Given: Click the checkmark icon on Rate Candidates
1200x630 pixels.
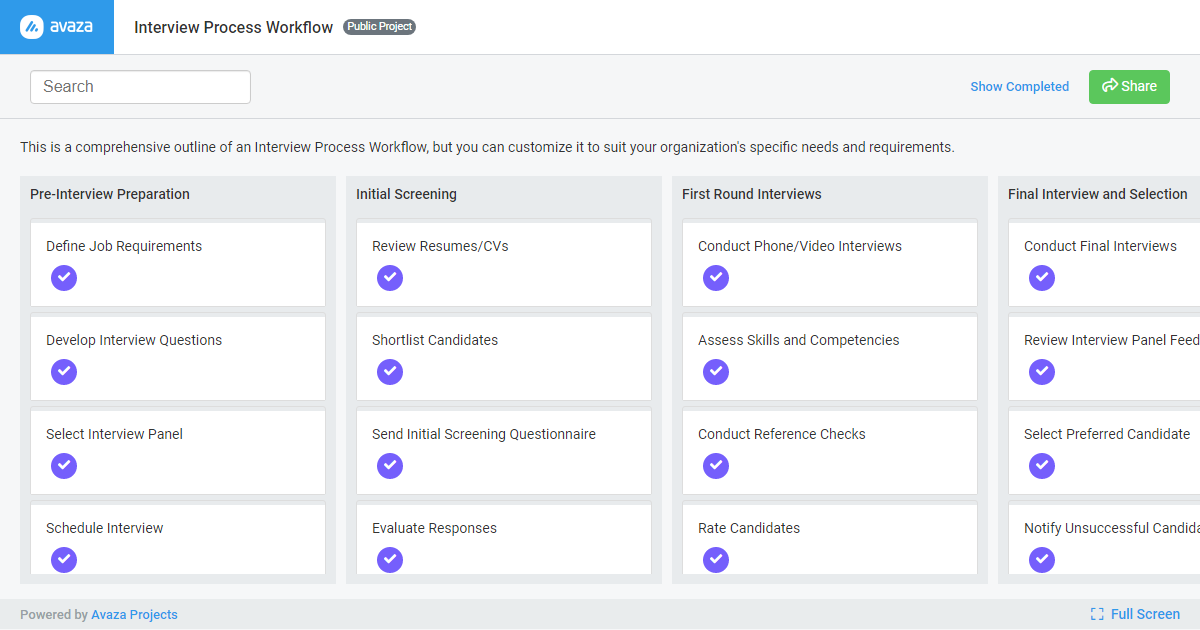Looking at the screenshot, I should pos(716,560).
